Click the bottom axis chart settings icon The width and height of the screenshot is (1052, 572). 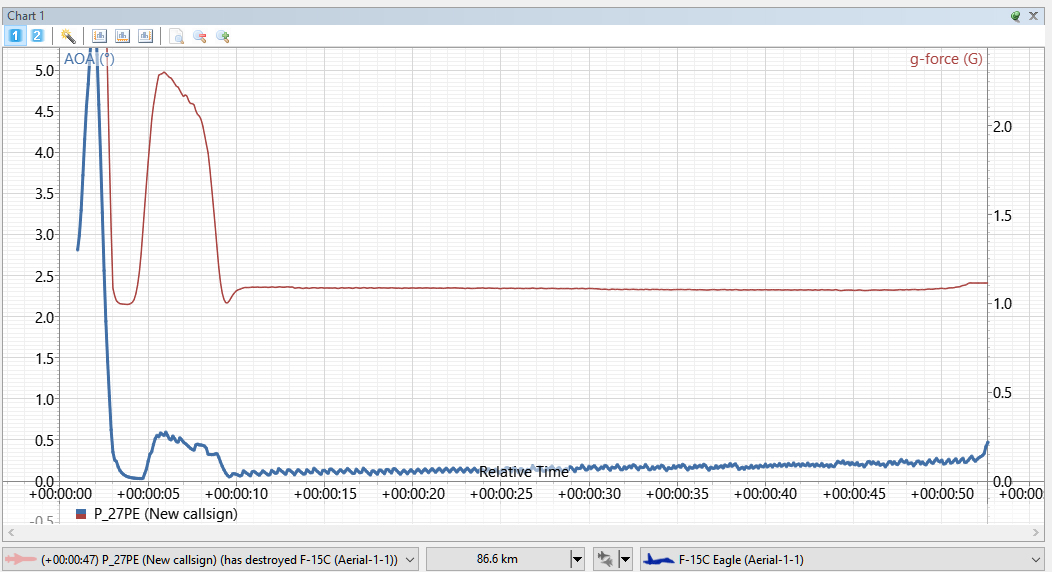click(x=122, y=36)
